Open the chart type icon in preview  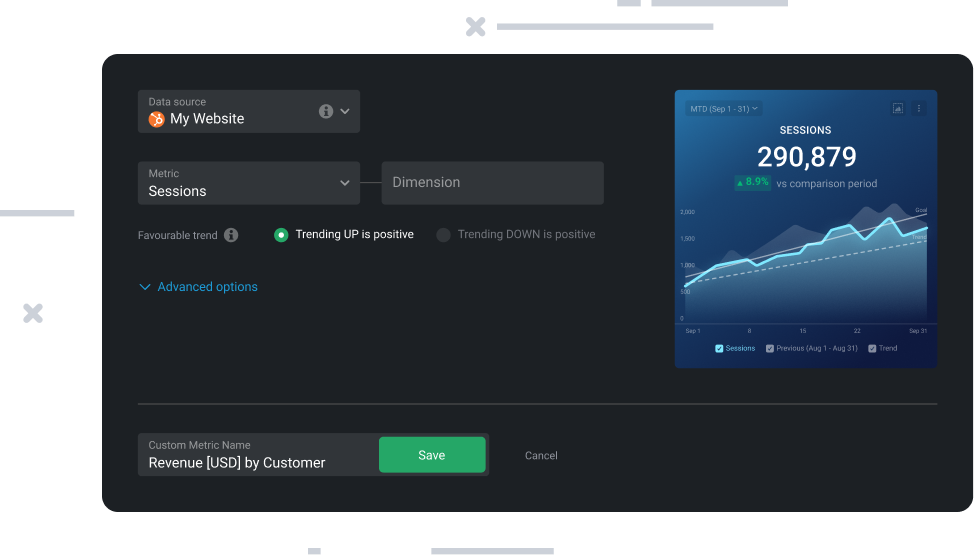tap(897, 108)
